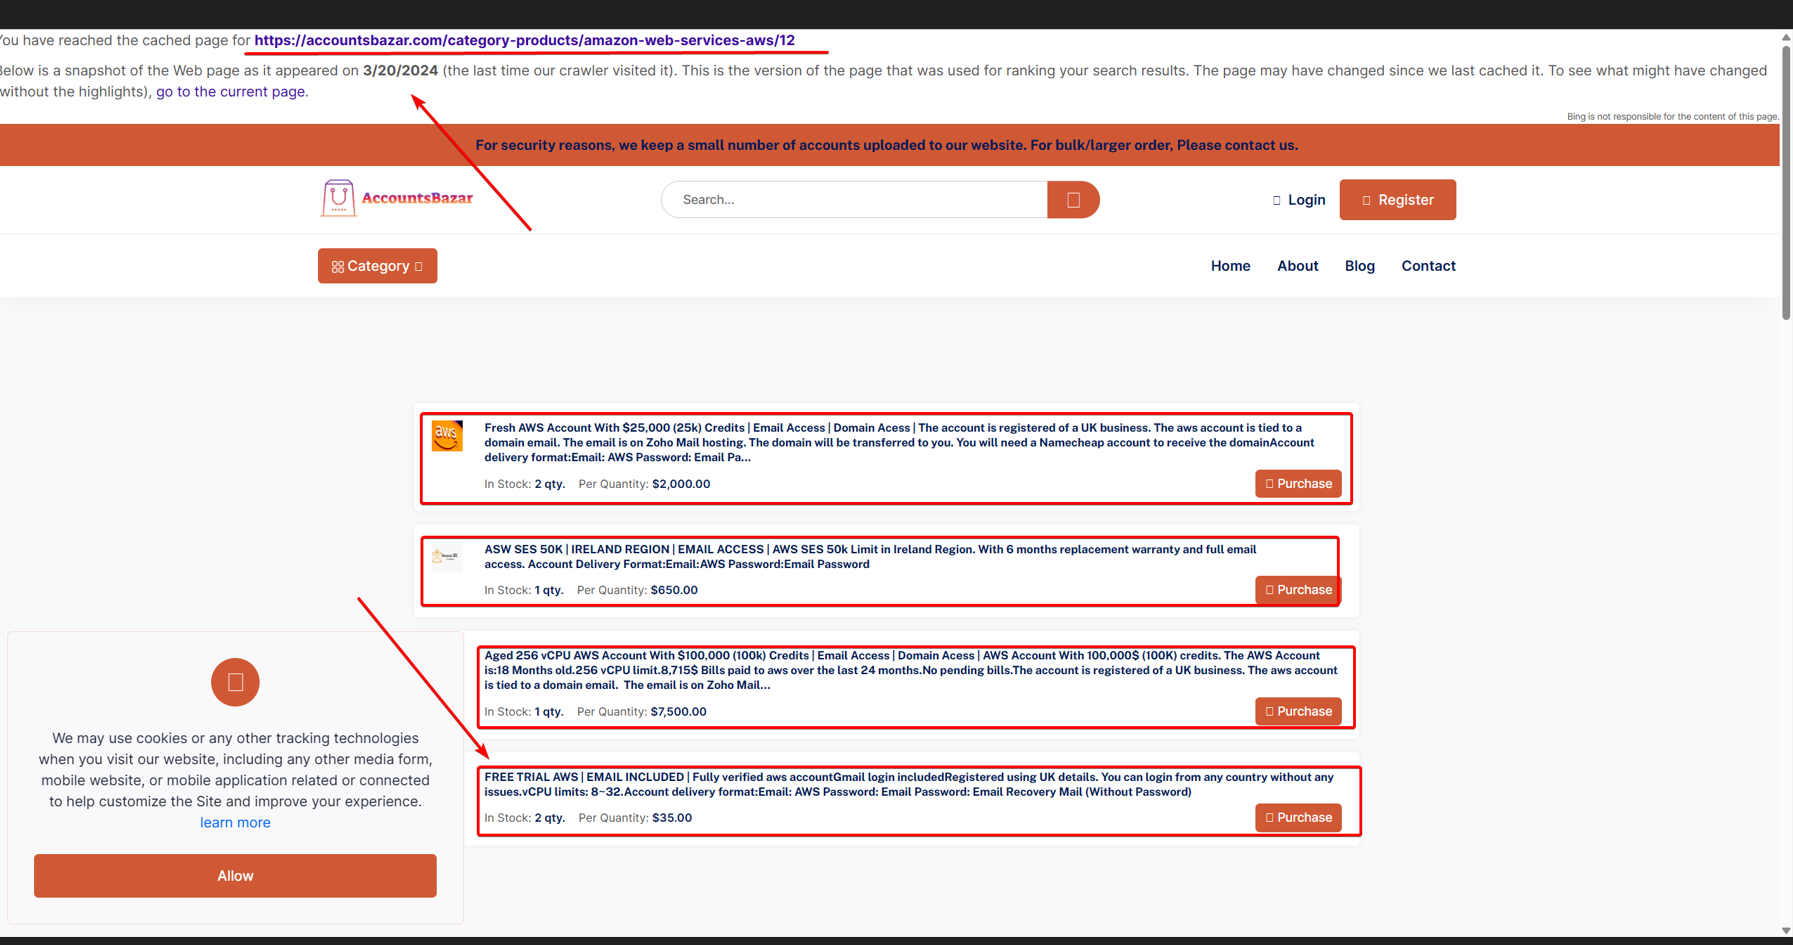Select the price "$35.00"
Screen dimensions: 1793x945
click(672, 818)
